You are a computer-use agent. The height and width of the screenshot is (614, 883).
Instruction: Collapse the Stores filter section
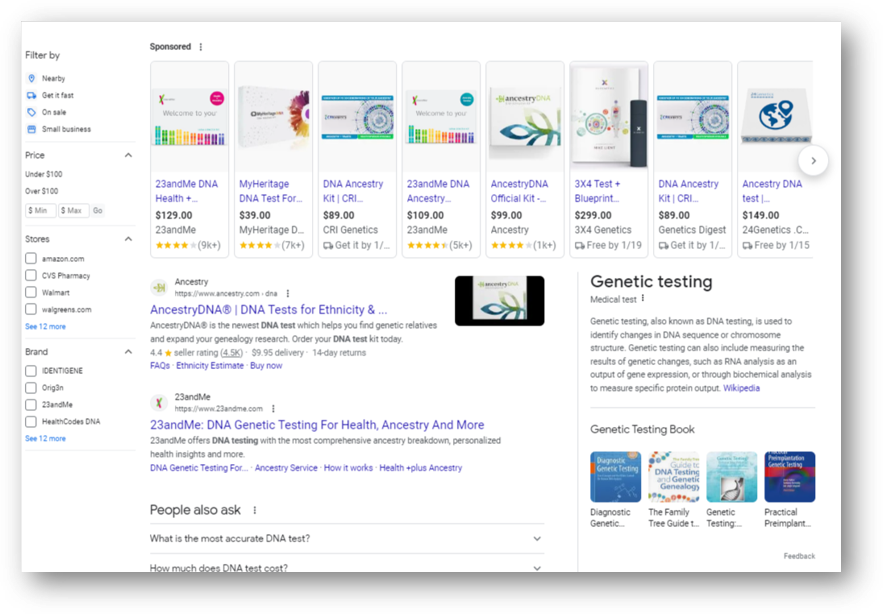click(128, 239)
